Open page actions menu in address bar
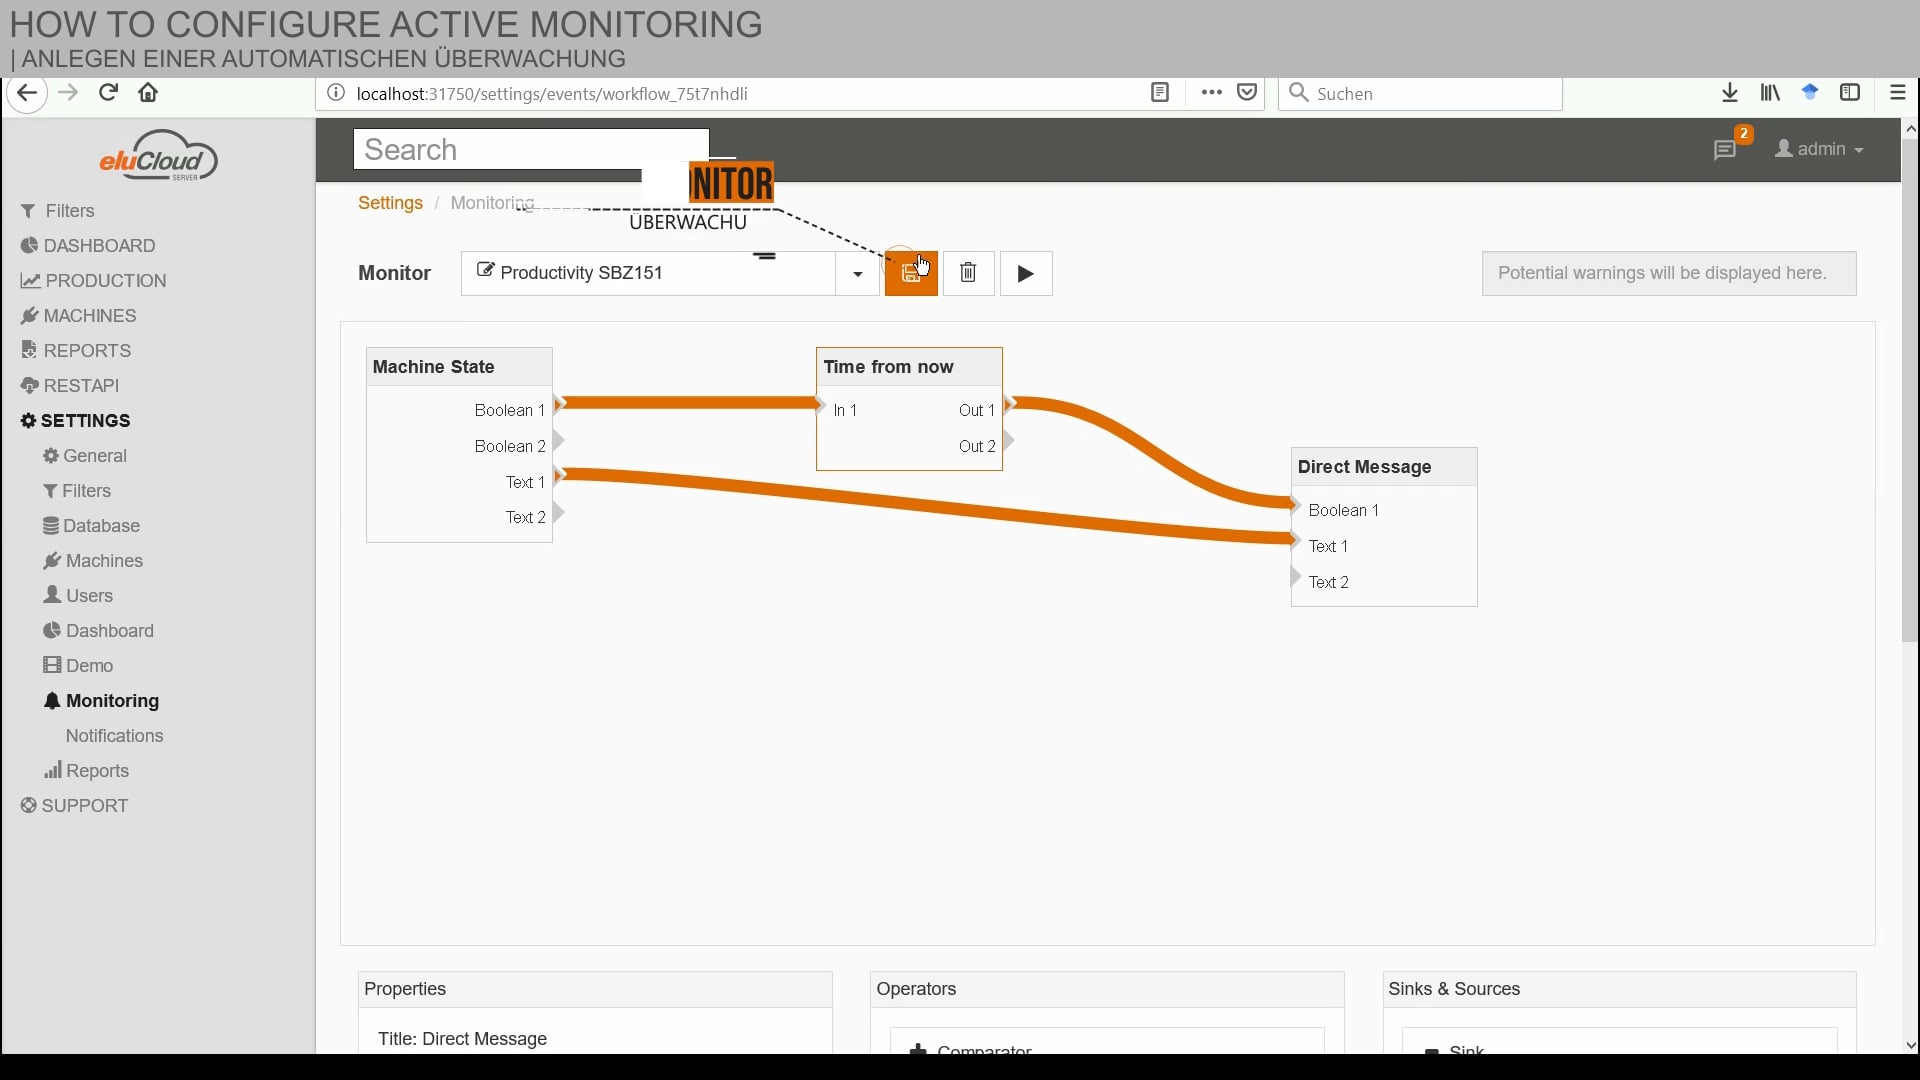This screenshot has width=1920, height=1080. 1210,93
